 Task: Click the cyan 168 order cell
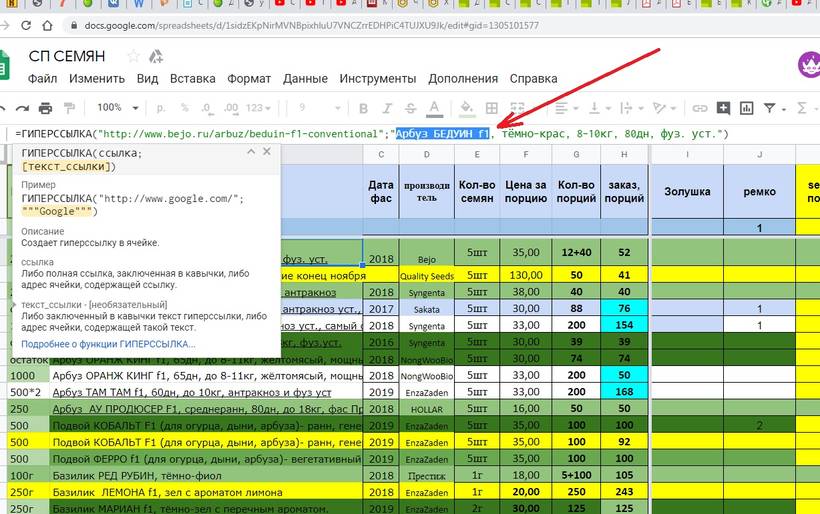click(624, 392)
